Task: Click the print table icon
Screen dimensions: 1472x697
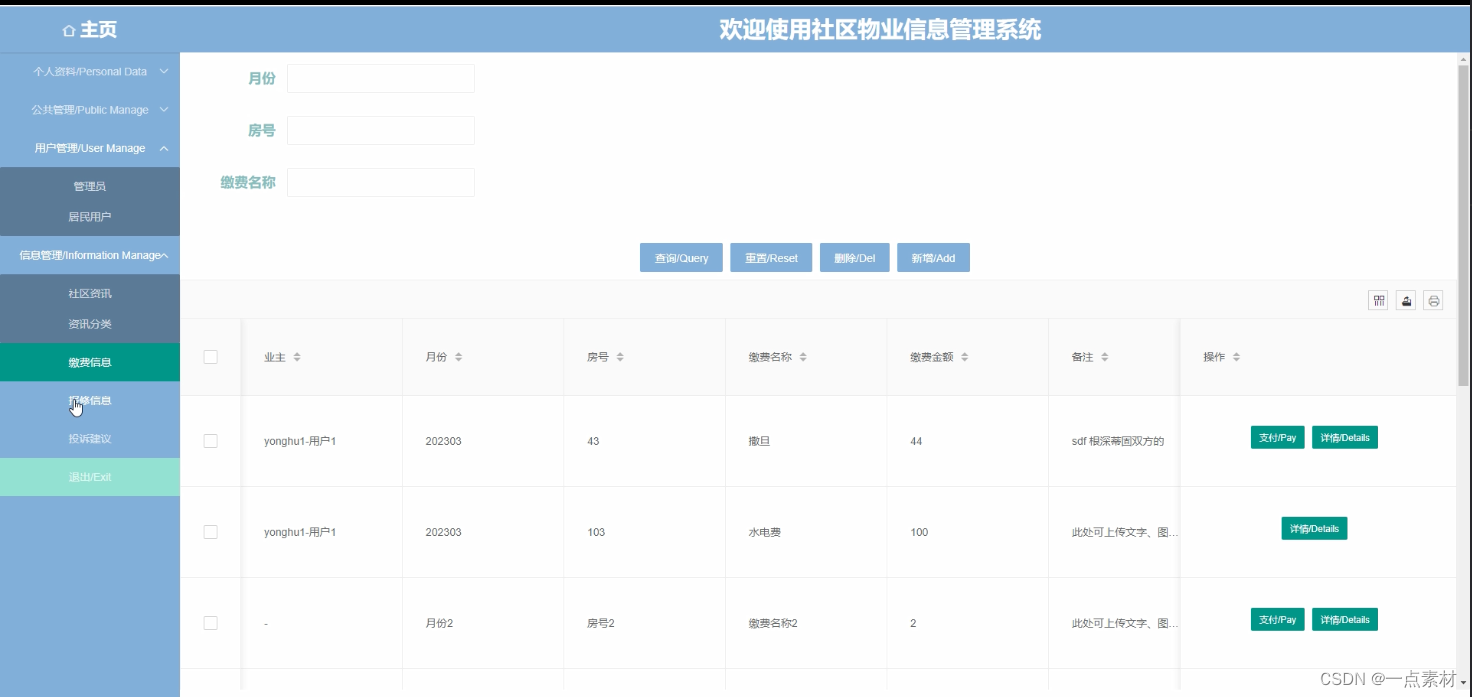Action: [1432, 299]
